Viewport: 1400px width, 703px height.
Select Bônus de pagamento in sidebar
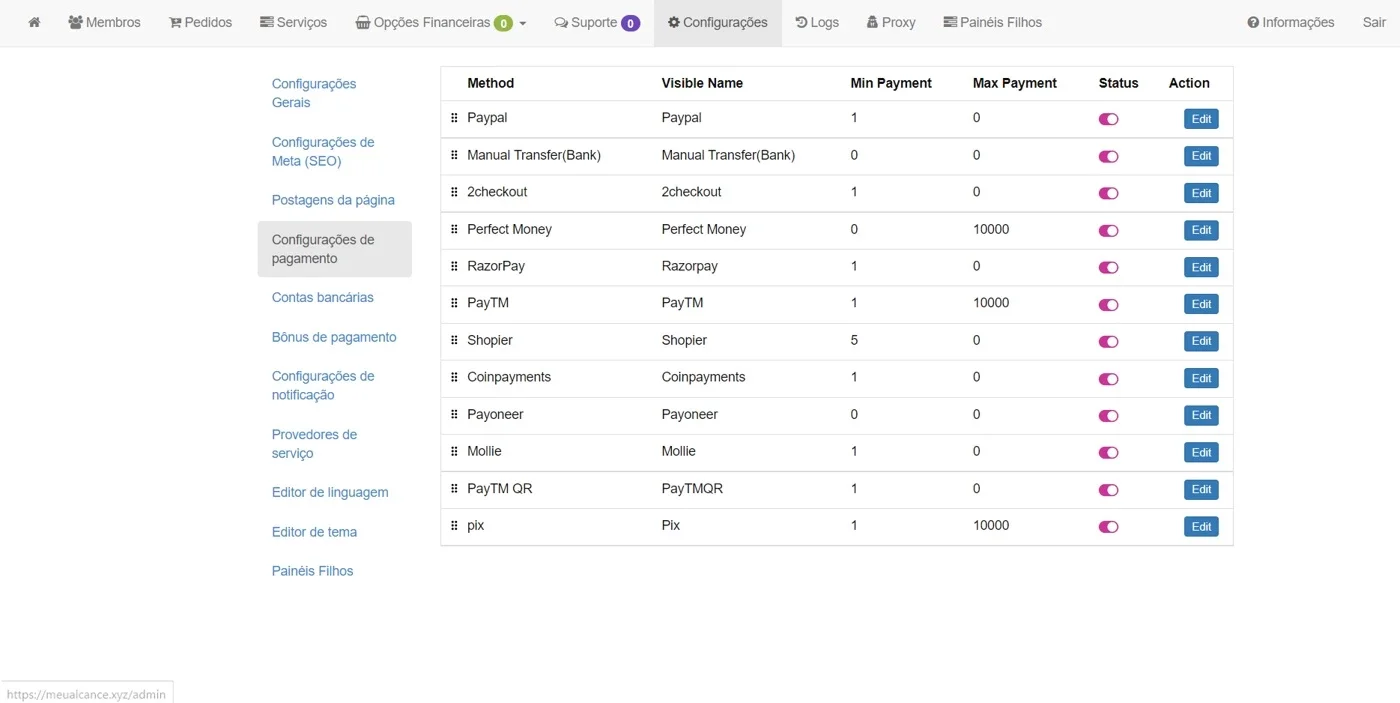[x=334, y=337]
